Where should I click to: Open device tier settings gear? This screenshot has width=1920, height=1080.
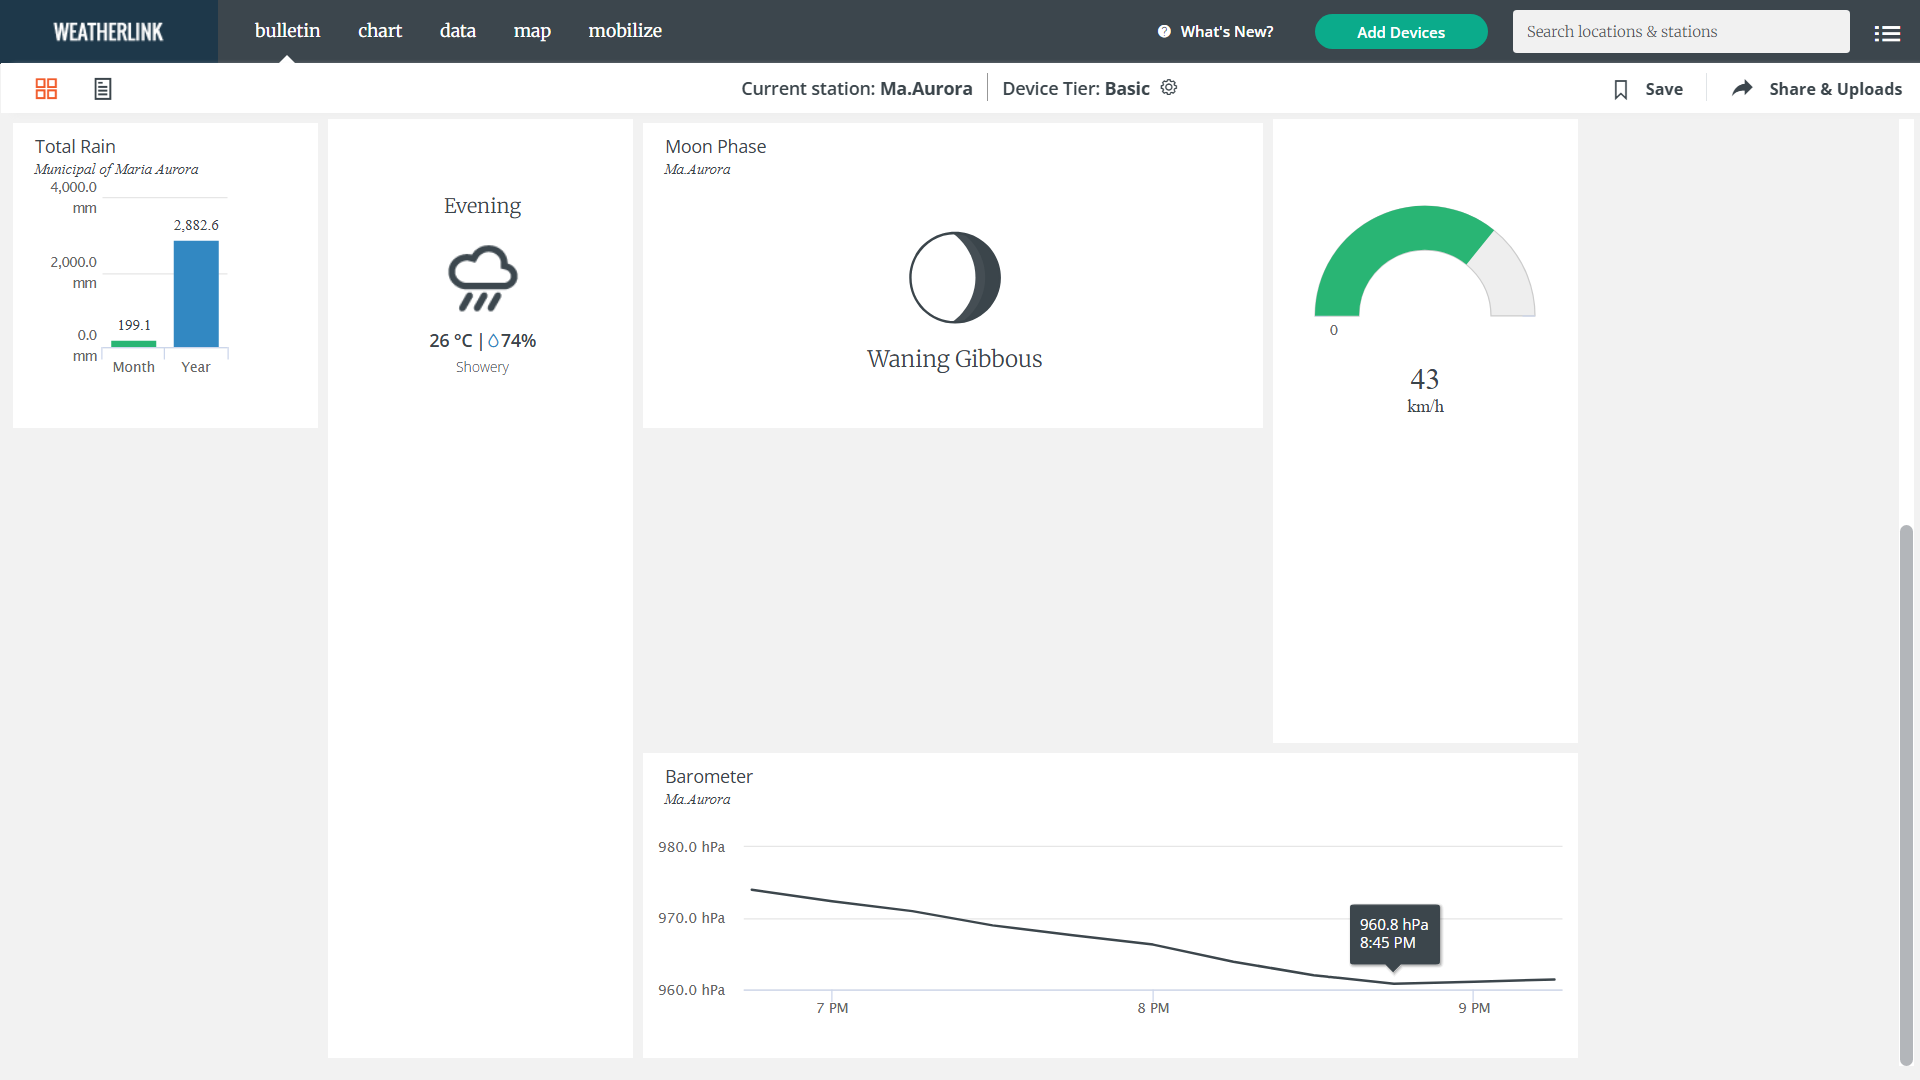(1169, 88)
